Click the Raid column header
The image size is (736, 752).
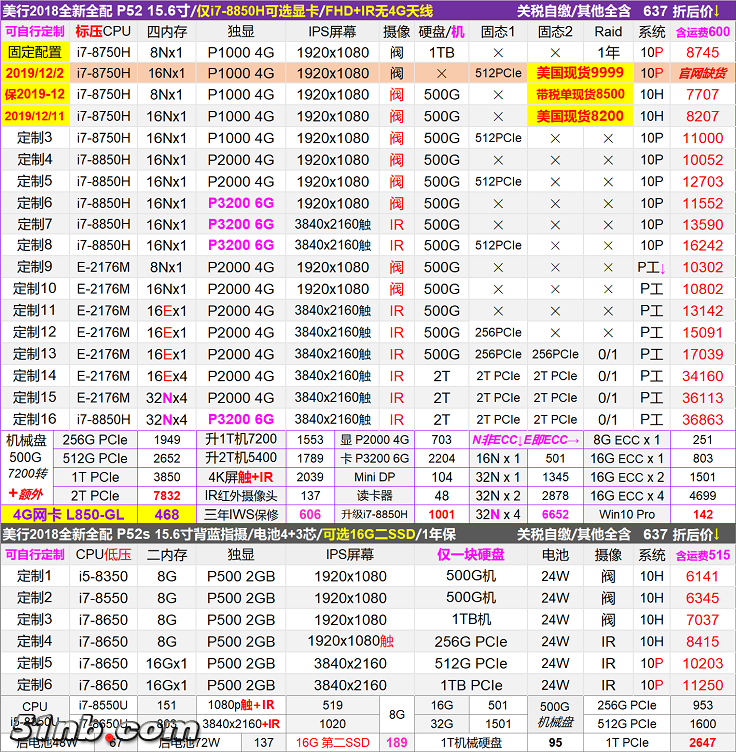tap(608, 31)
